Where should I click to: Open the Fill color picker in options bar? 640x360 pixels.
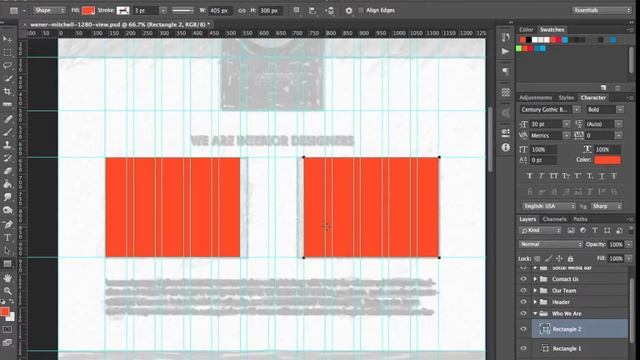pos(88,11)
